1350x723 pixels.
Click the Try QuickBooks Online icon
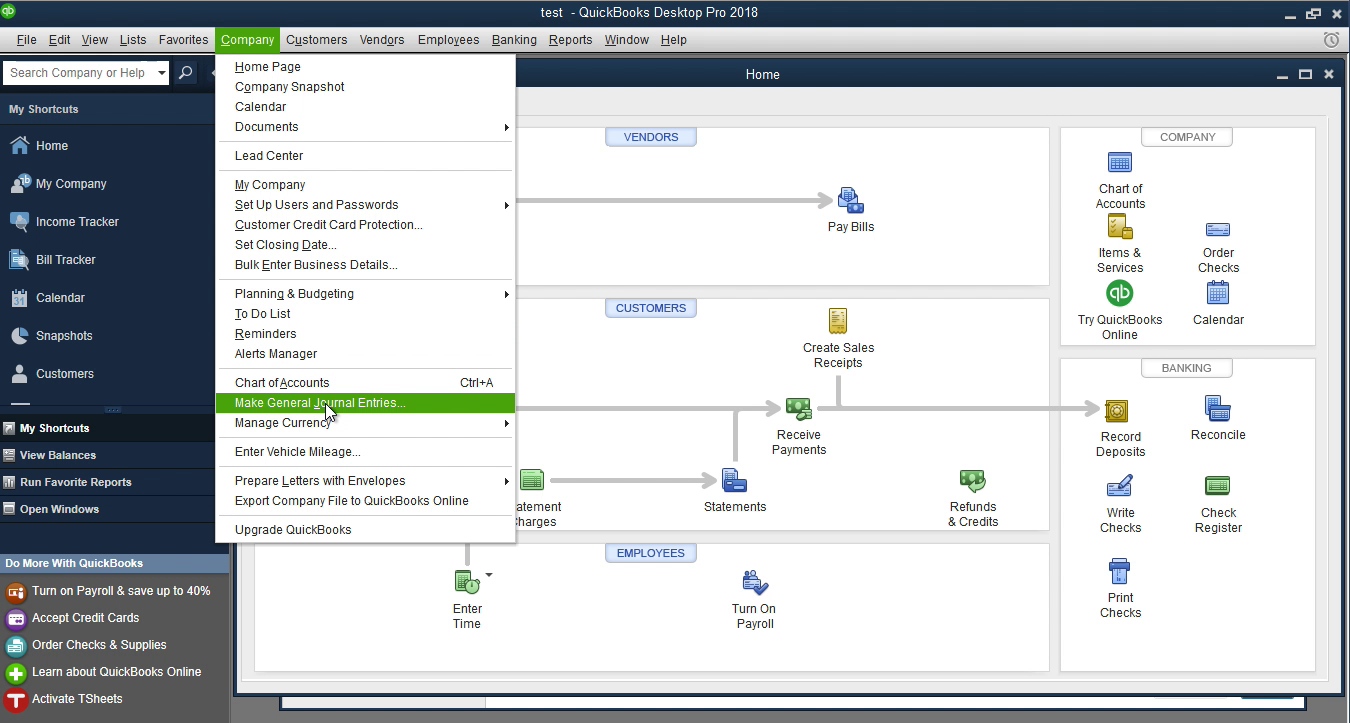1119,293
